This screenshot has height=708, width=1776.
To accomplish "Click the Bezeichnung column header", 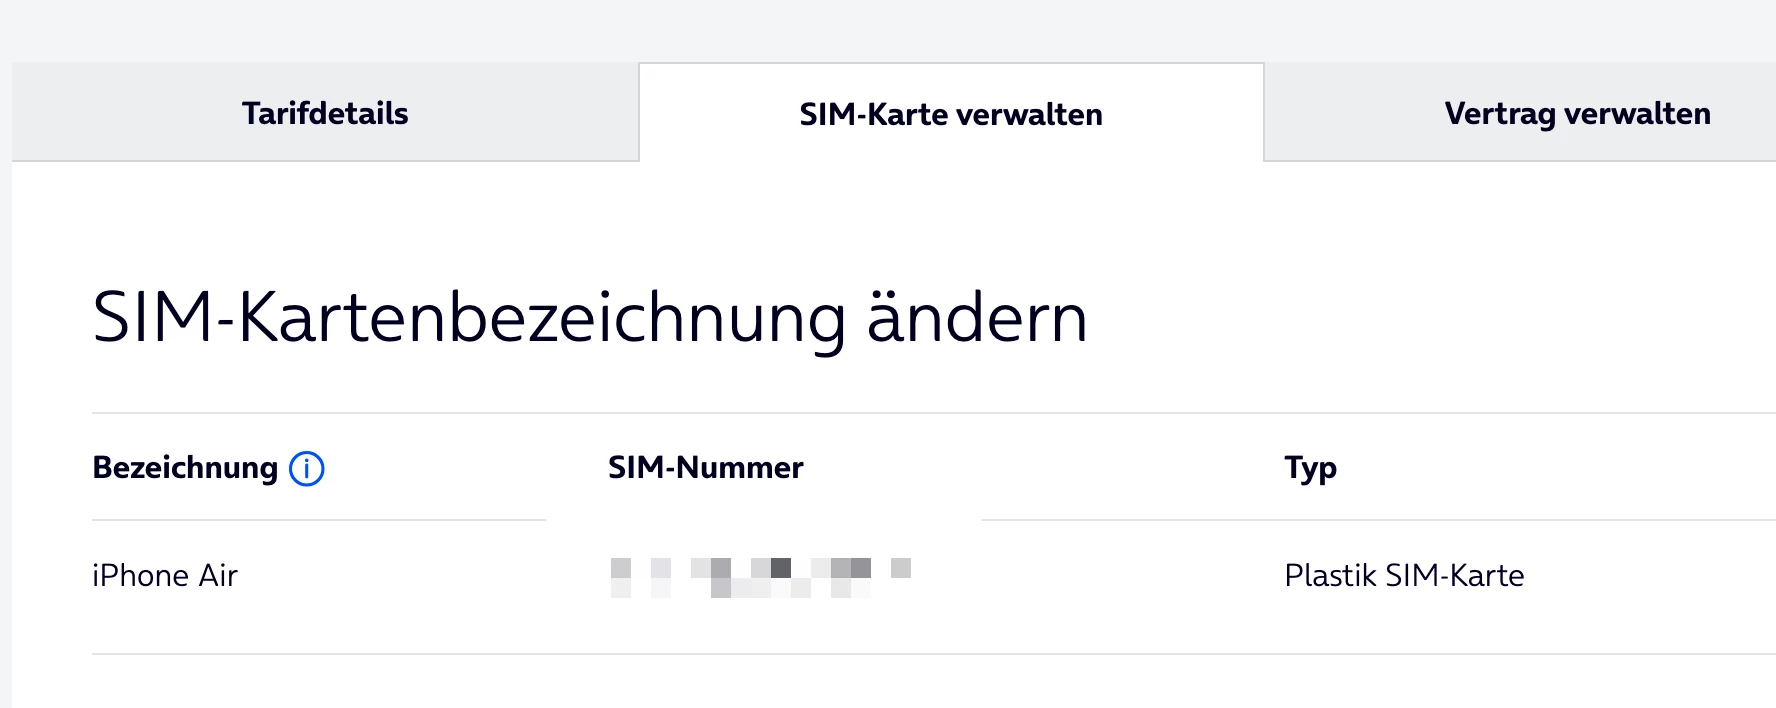I will click(x=185, y=468).
